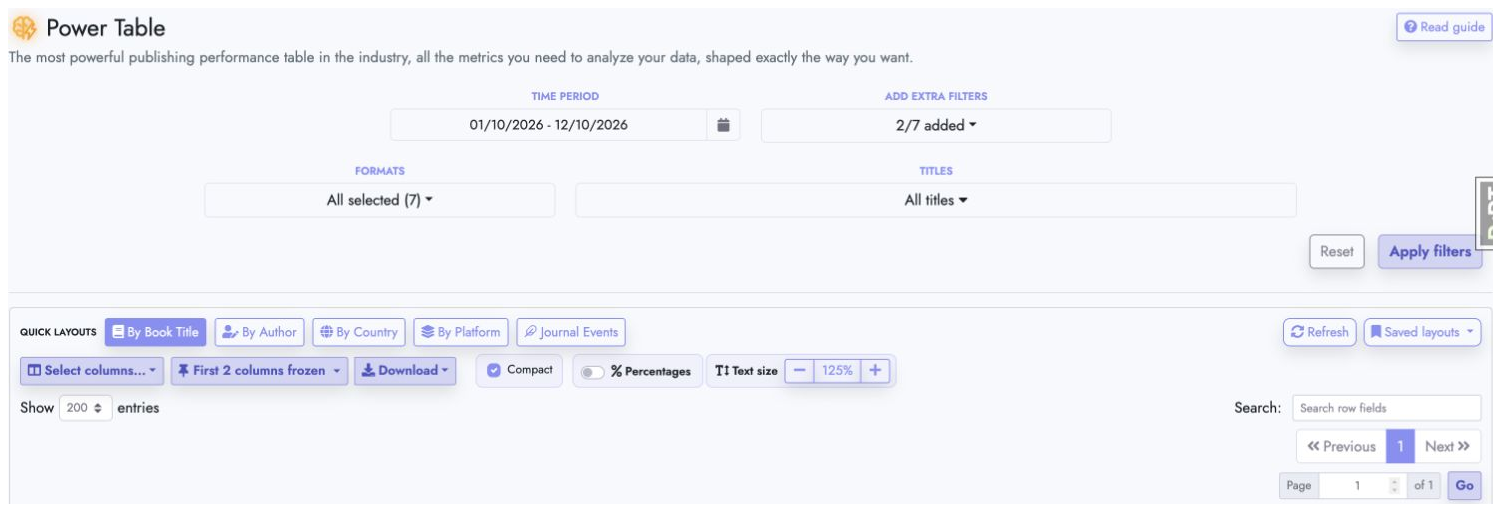The height and width of the screenshot is (512, 1501).
Task: Click the Power Table logo icon
Action: pyautogui.click(x=24, y=28)
